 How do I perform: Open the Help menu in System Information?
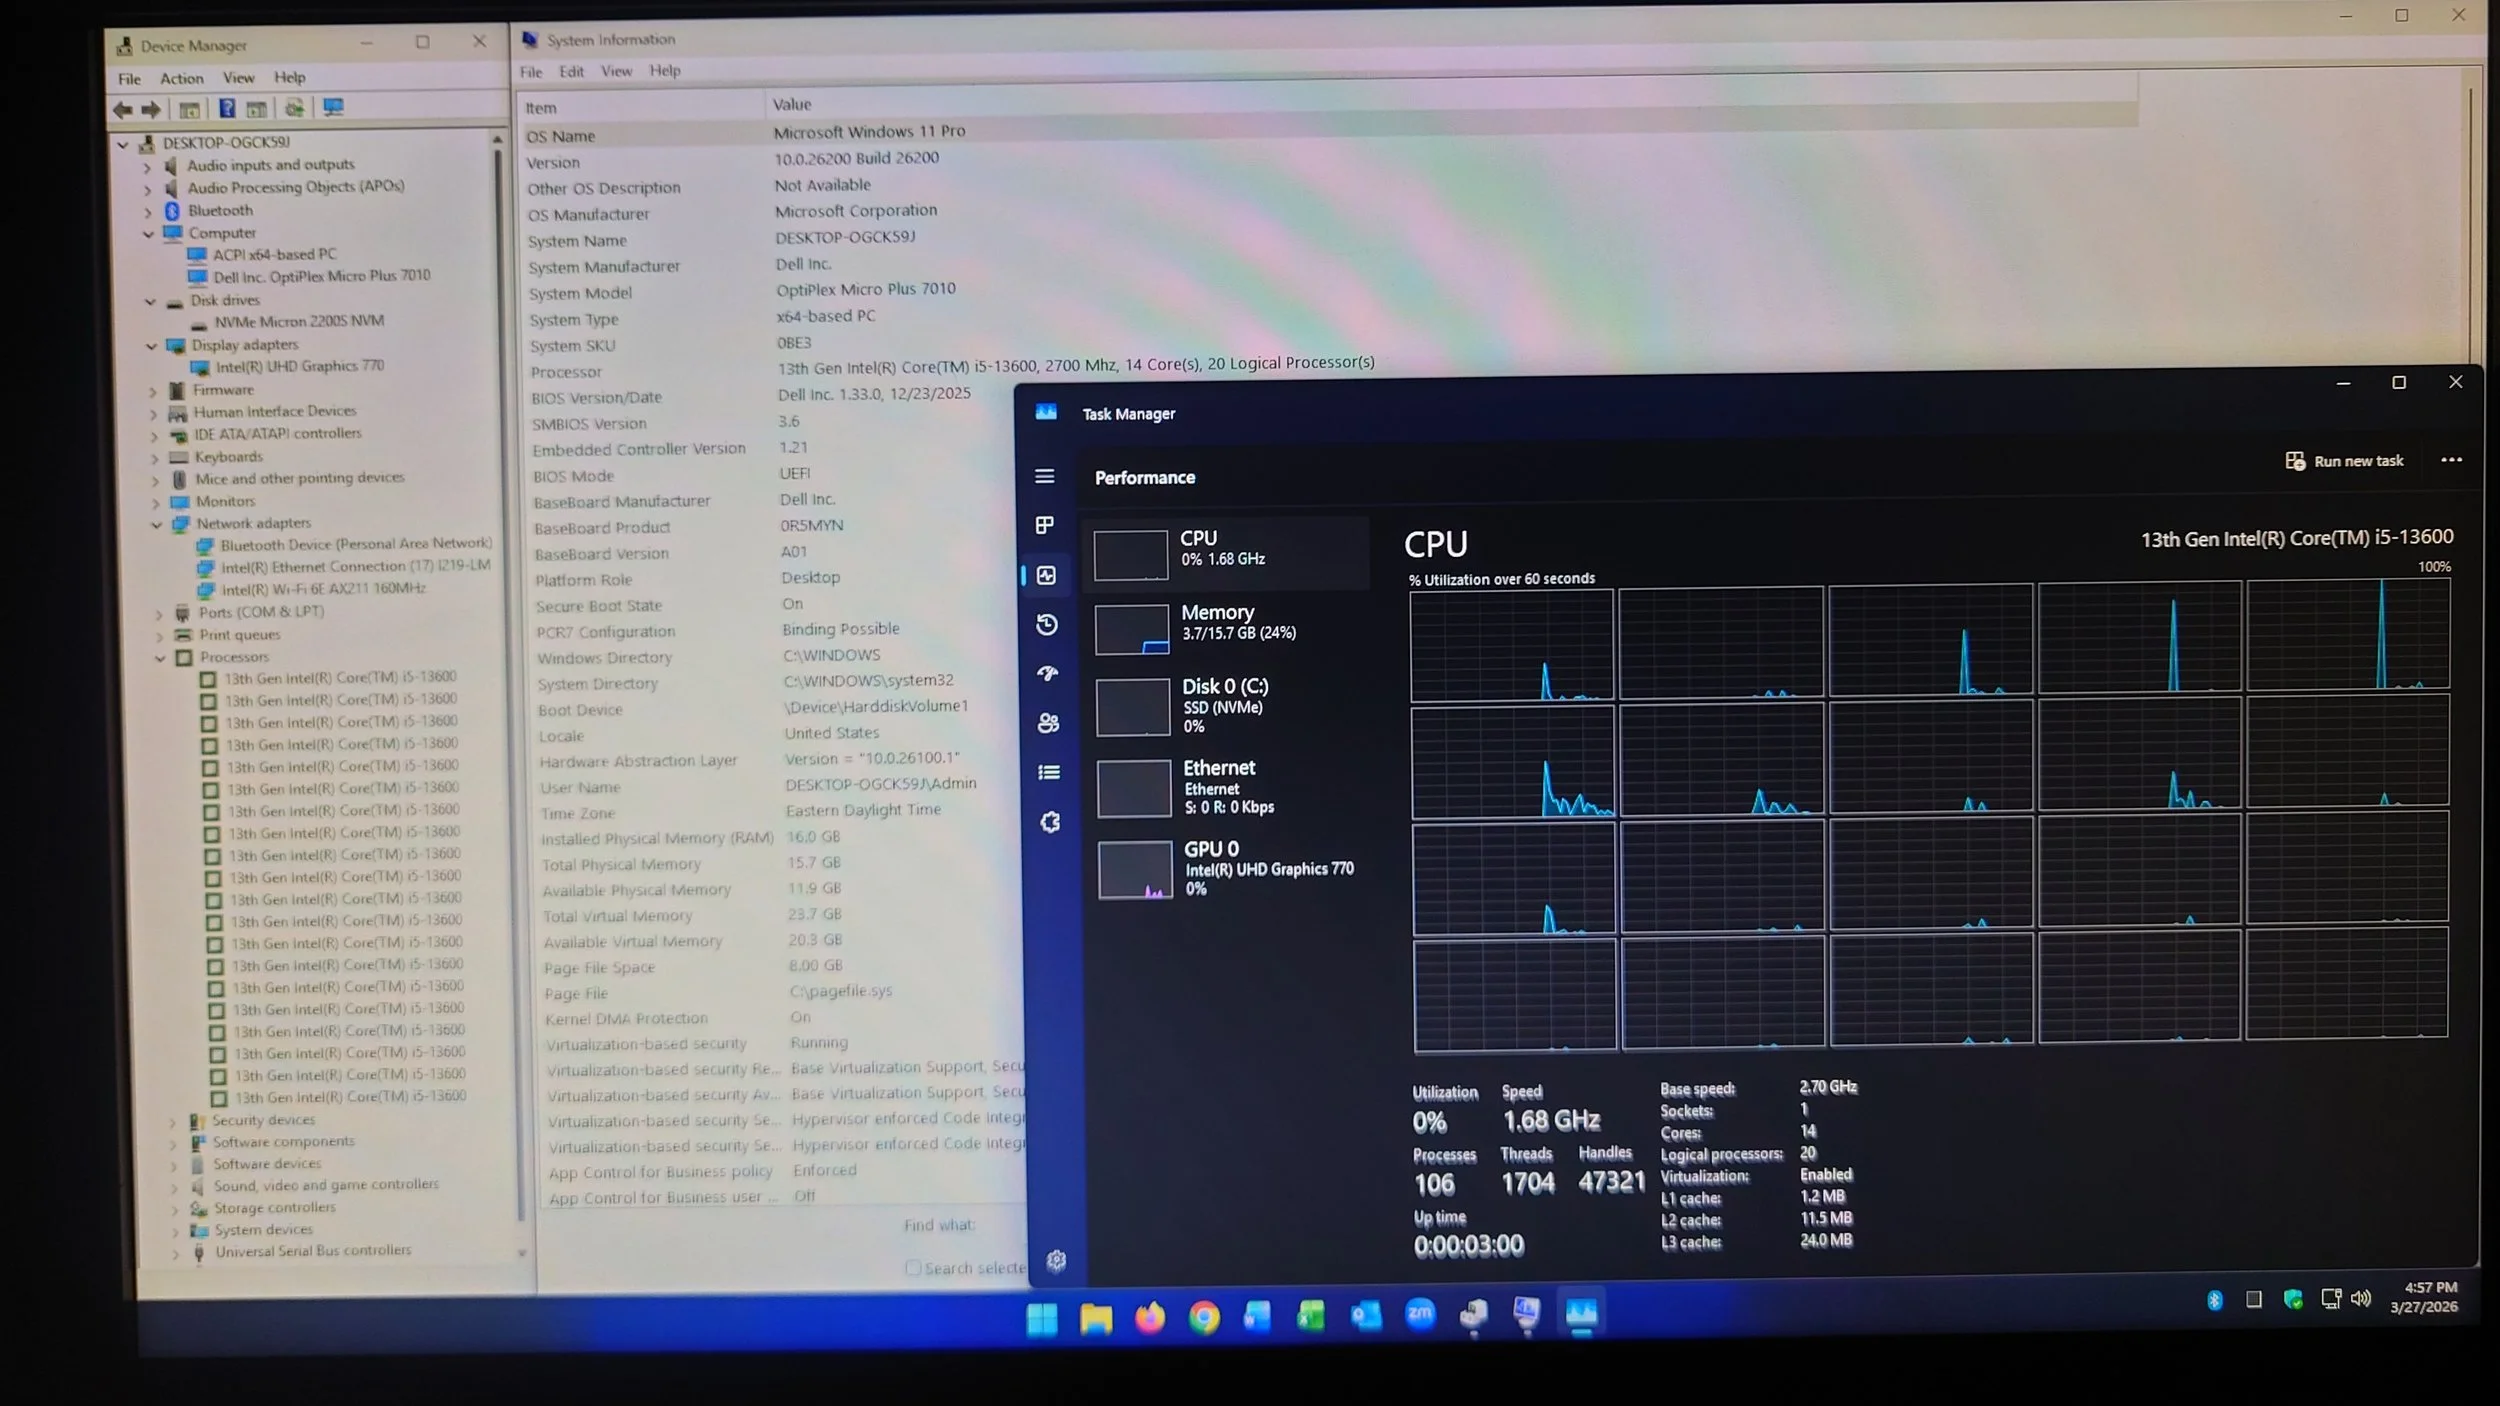click(x=665, y=70)
